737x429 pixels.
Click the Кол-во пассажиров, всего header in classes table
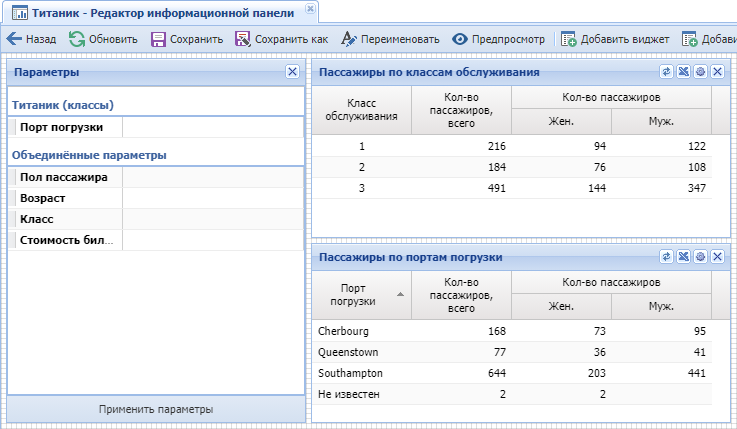coord(462,110)
